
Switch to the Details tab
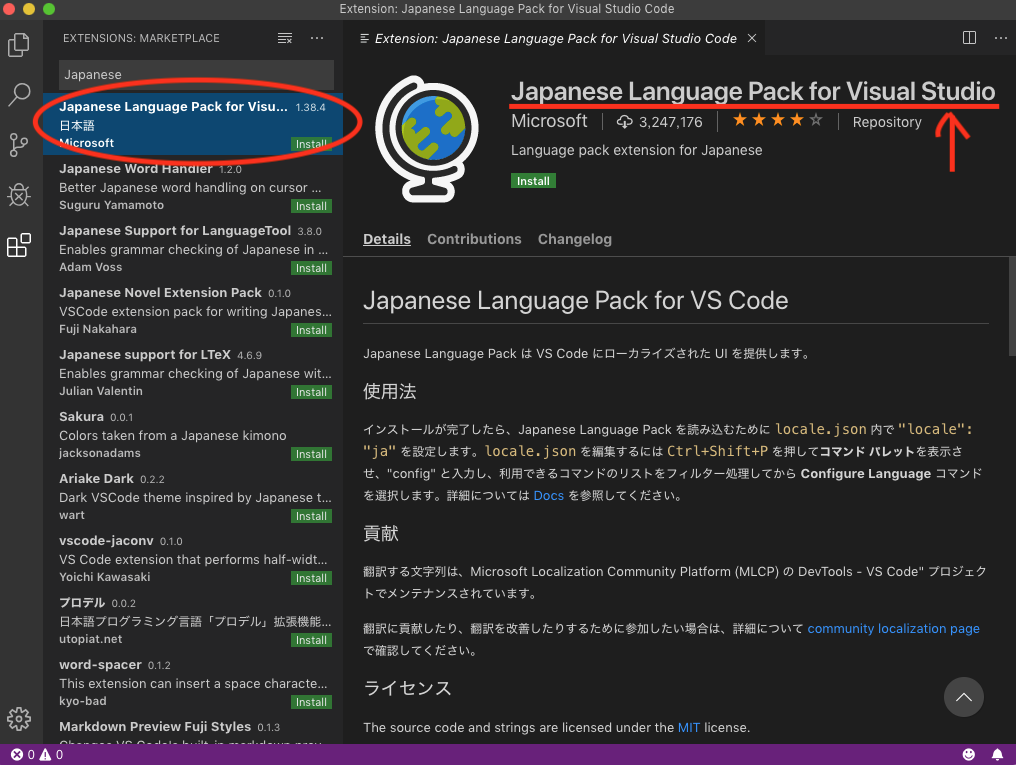[x=387, y=239]
